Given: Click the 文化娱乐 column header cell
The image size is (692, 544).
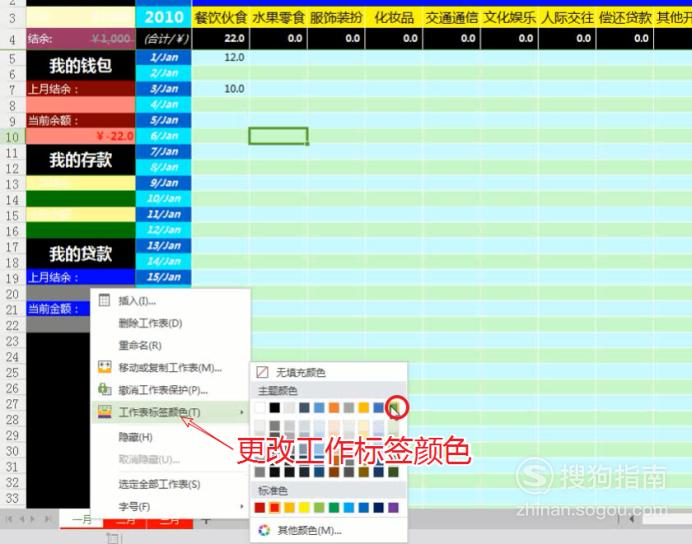Looking at the screenshot, I should pyautogui.click(x=510, y=18).
